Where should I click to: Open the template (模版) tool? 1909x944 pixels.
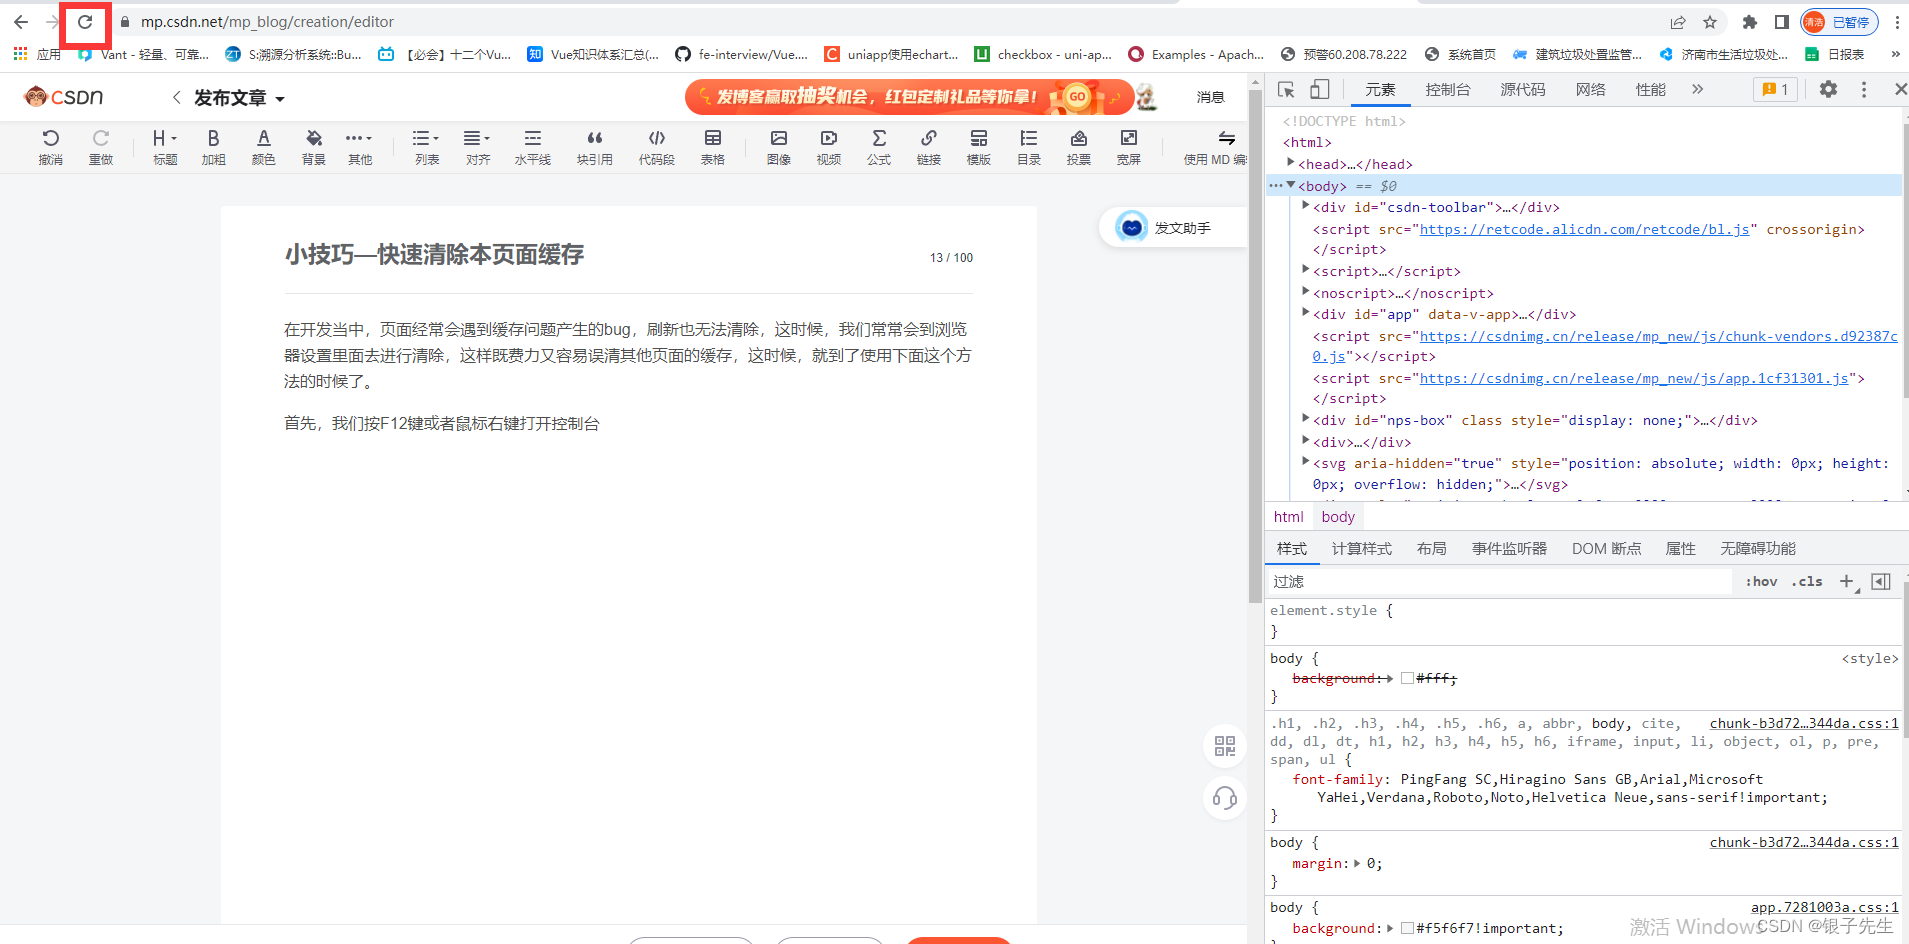[979, 147]
